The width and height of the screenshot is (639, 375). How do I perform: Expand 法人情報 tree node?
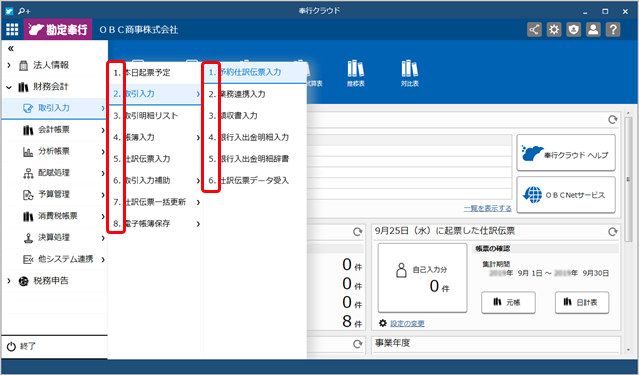tap(9, 65)
